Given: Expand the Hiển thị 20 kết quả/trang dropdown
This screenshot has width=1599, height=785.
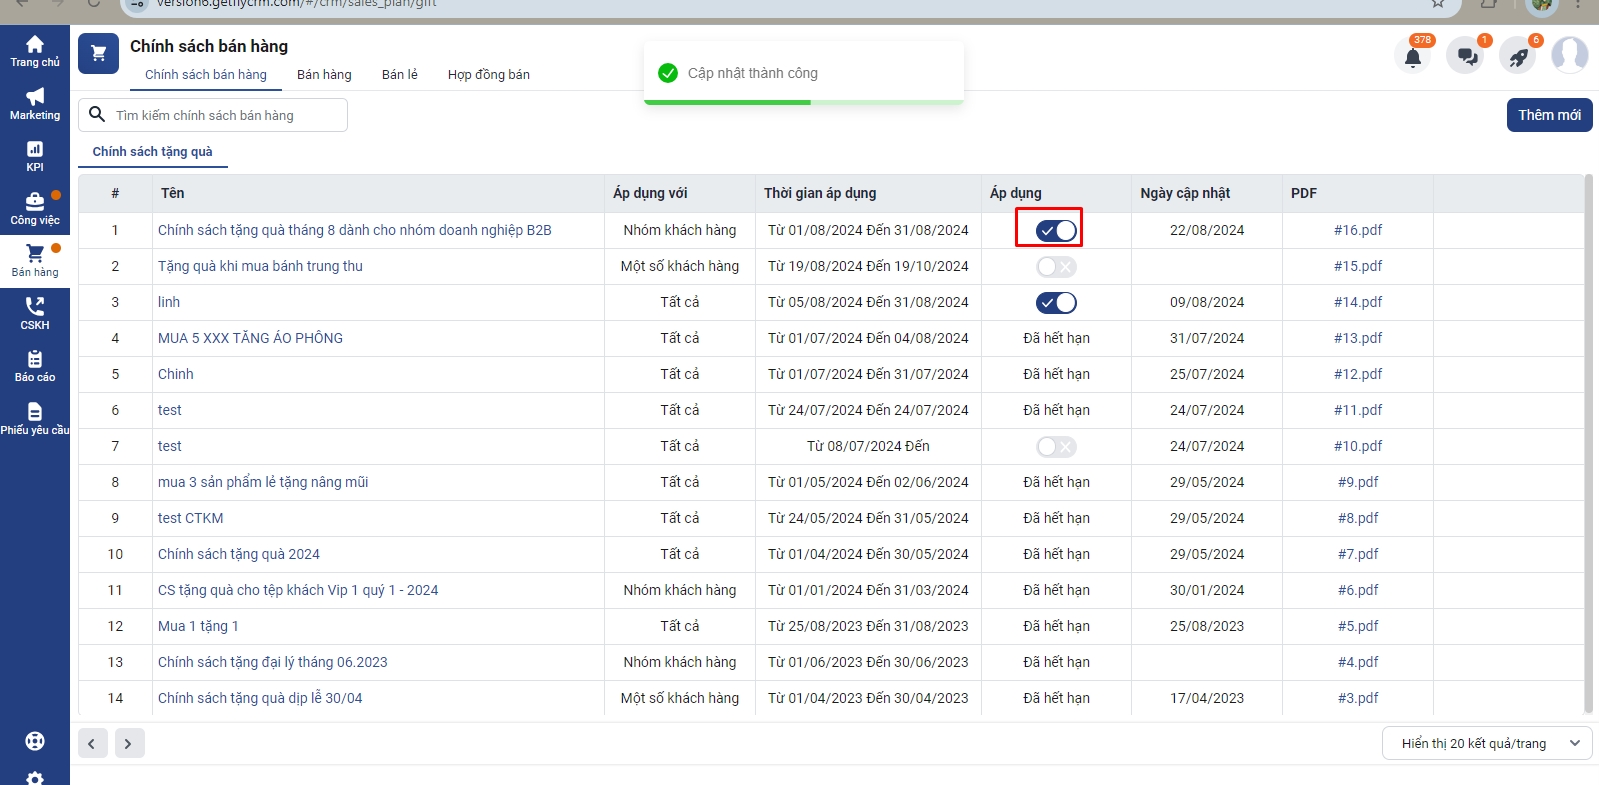Looking at the screenshot, I should click(1486, 743).
